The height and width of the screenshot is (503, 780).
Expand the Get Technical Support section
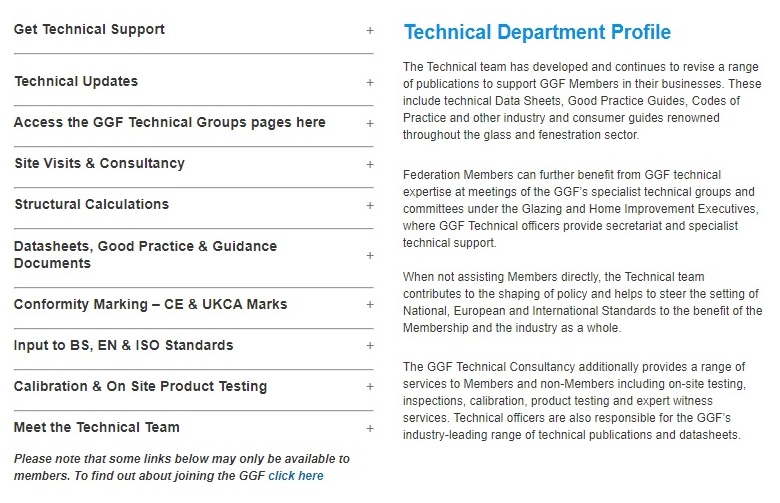(x=90, y=30)
